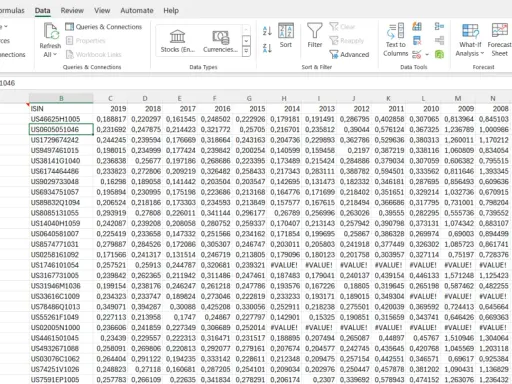
Task: Select column B header
Action: coord(61,98)
